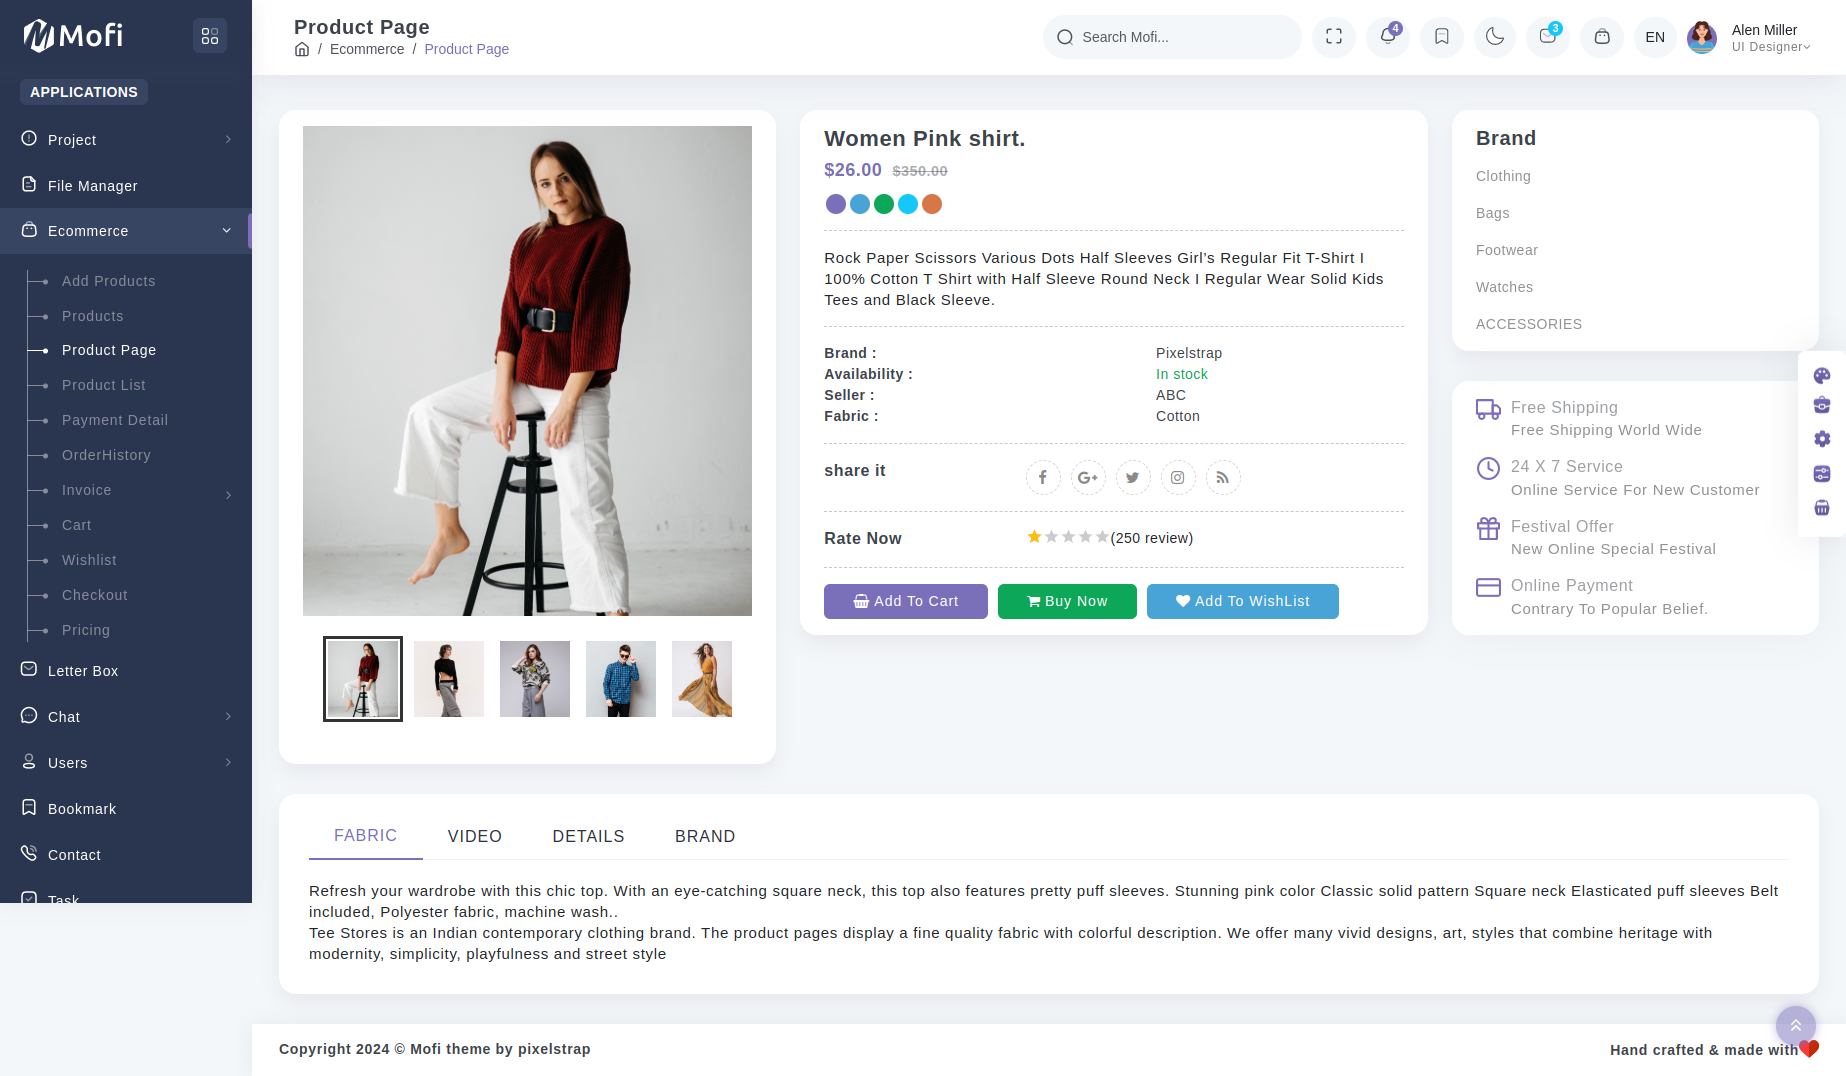Rate product with the first star

[1034, 537]
